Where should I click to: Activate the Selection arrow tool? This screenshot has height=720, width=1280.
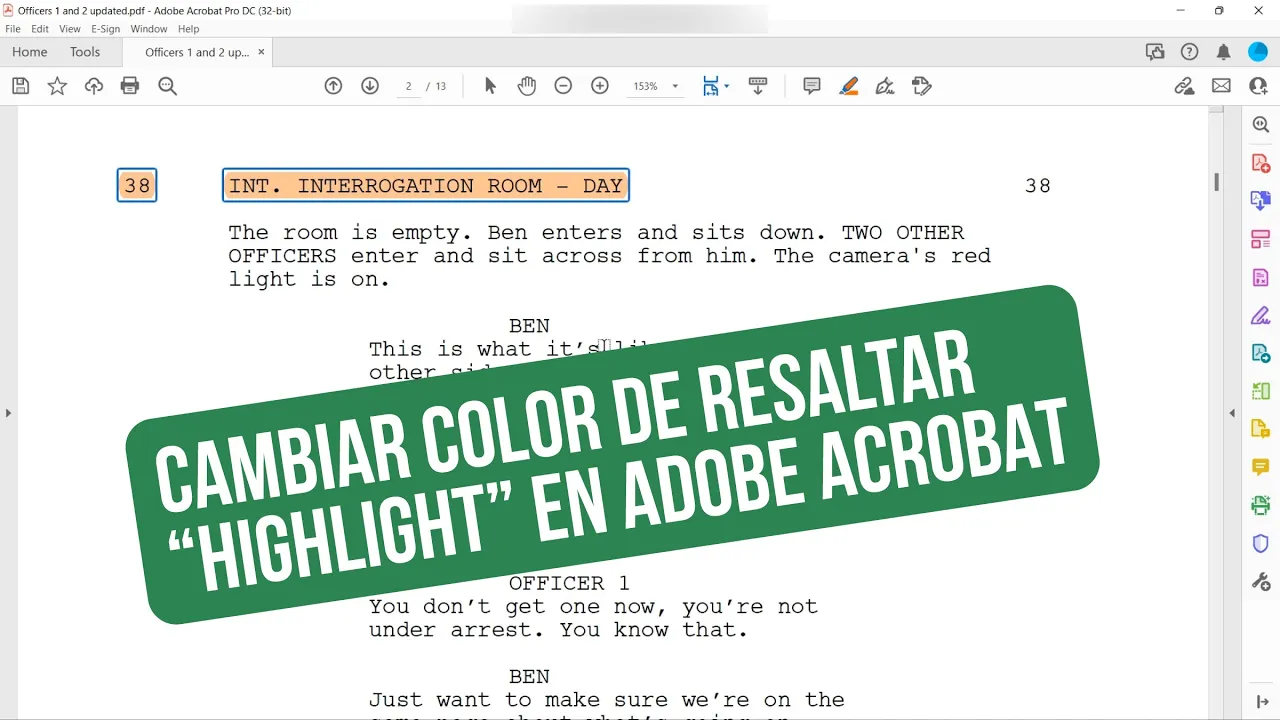pyautogui.click(x=490, y=86)
